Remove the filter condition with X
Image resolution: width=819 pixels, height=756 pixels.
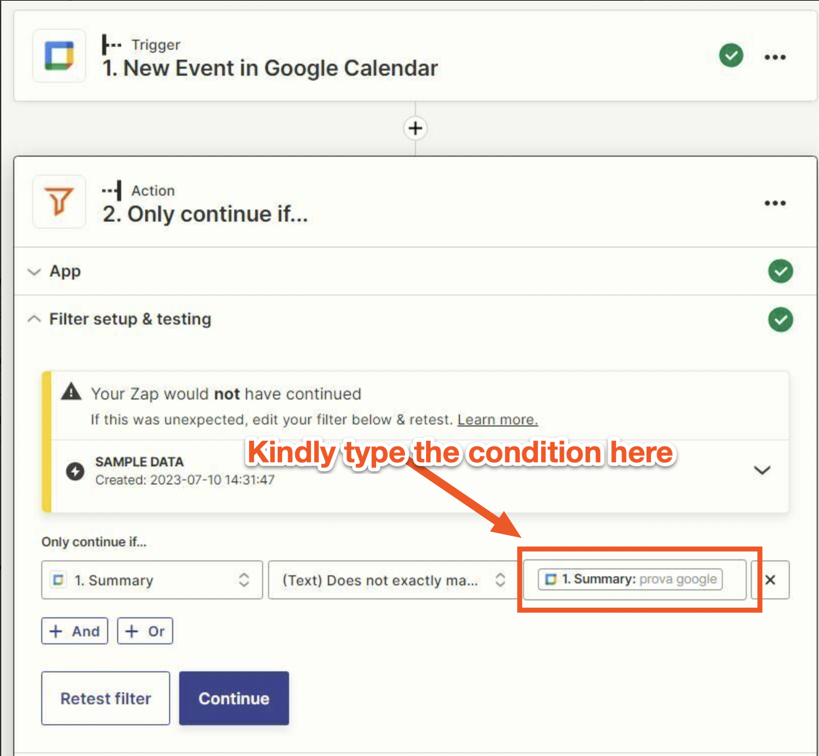click(x=770, y=580)
